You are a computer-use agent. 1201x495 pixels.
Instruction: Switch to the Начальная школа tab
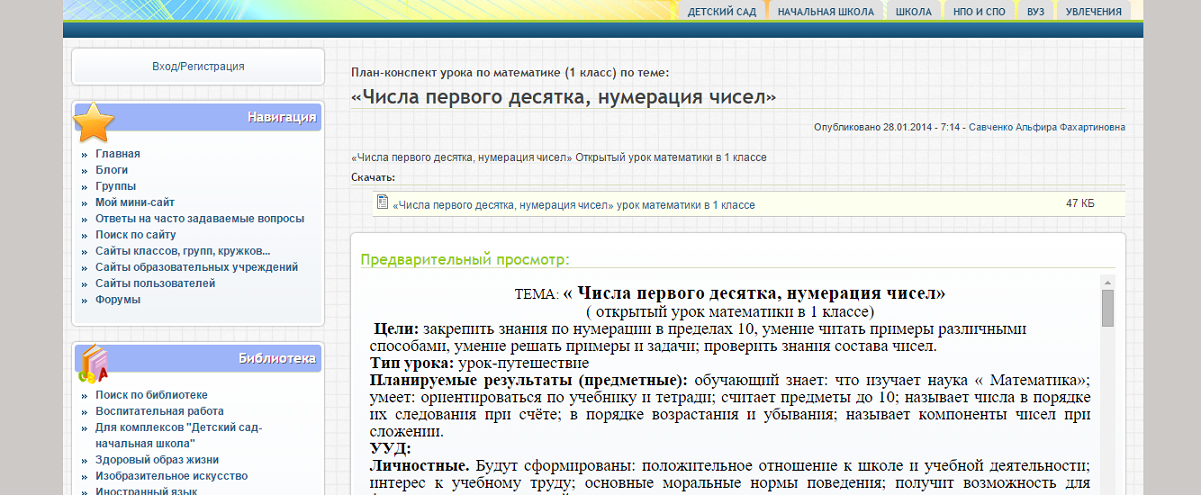pos(825,12)
